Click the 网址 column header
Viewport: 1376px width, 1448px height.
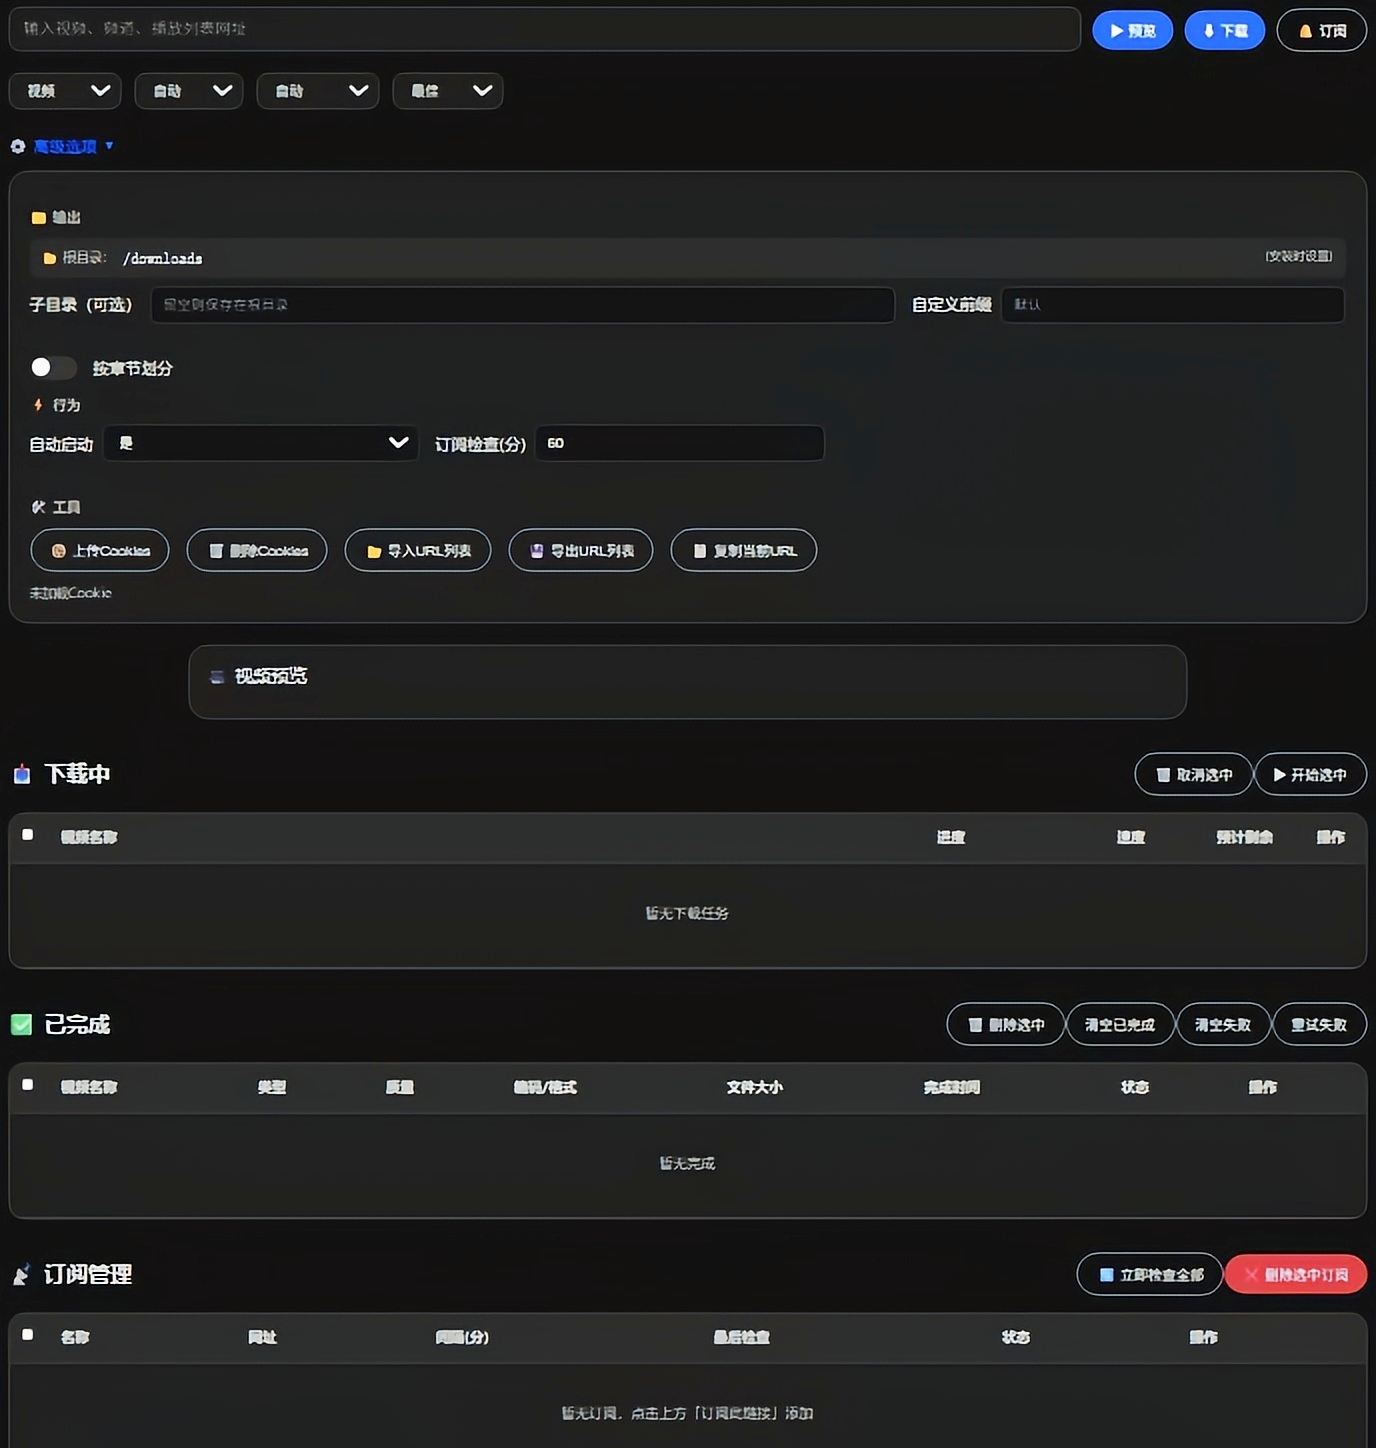coord(263,1337)
